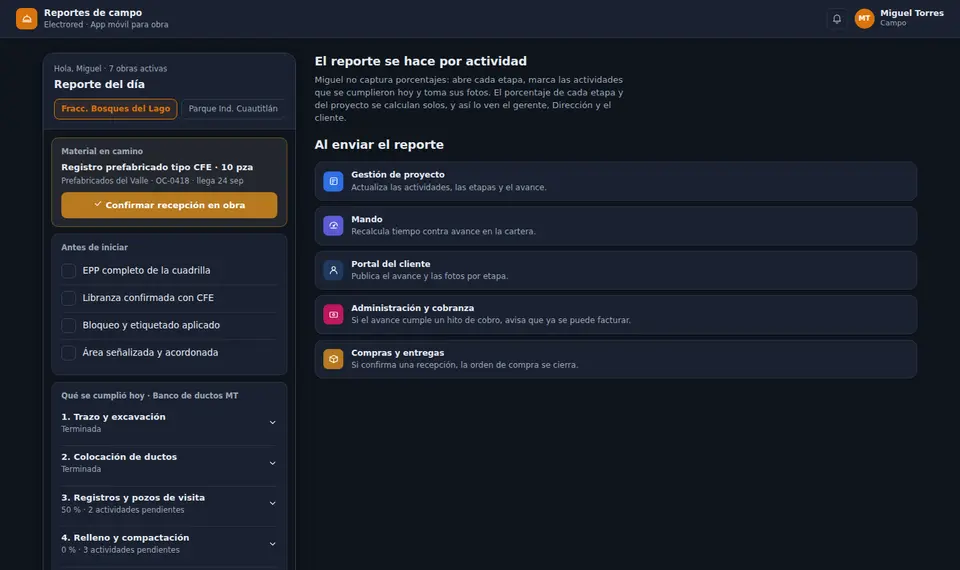Expand the Colocación de ductos chevron
This screenshot has width=960, height=570.
(272, 463)
